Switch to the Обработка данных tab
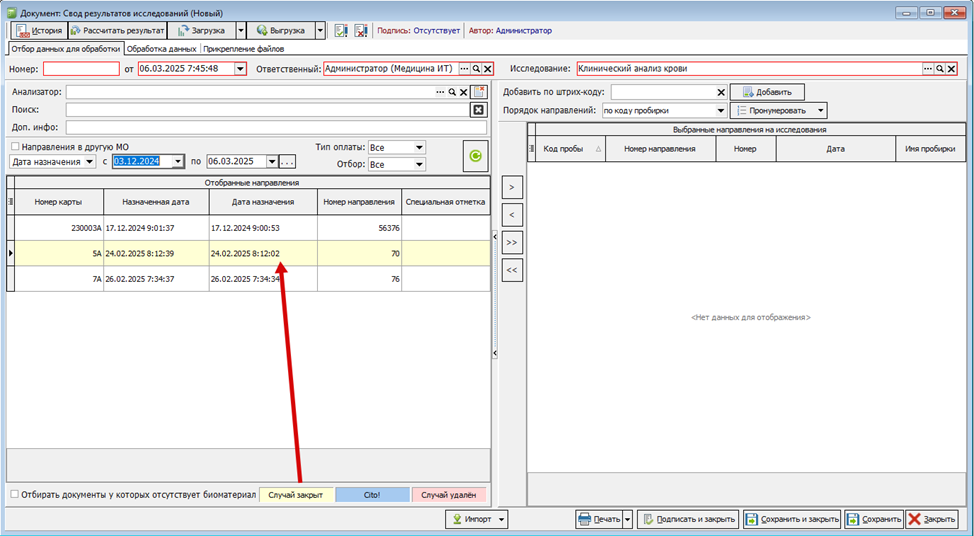 (162, 48)
